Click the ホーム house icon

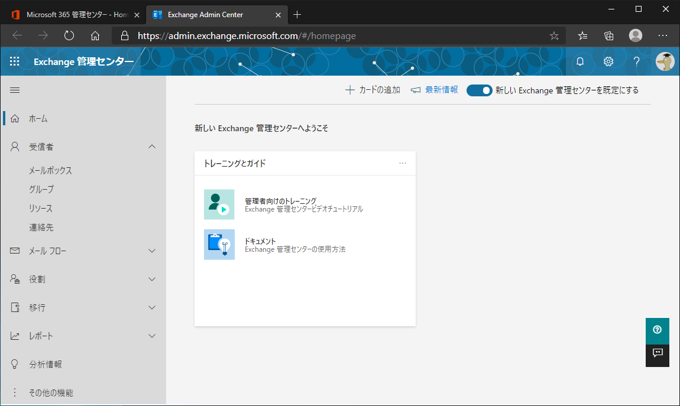pyautogui.click(x=15, y=118)
